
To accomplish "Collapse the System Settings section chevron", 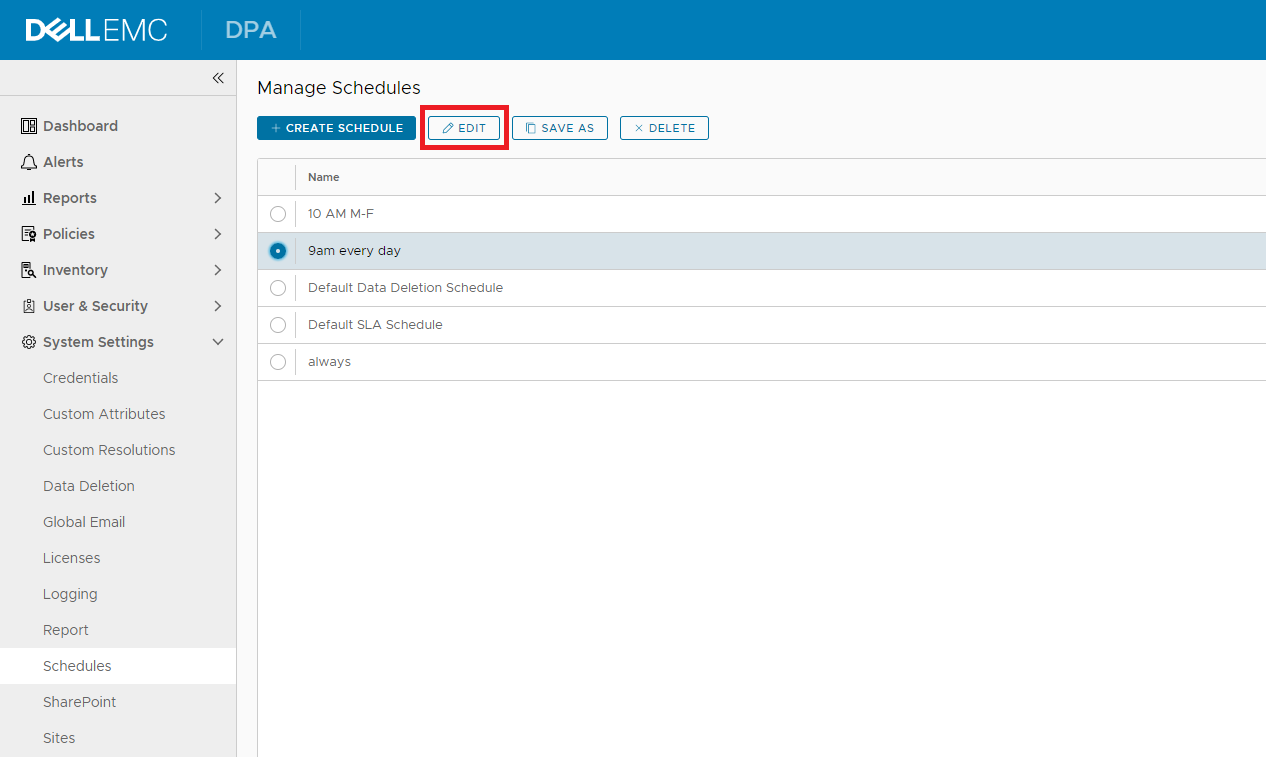I will point(218,342).
